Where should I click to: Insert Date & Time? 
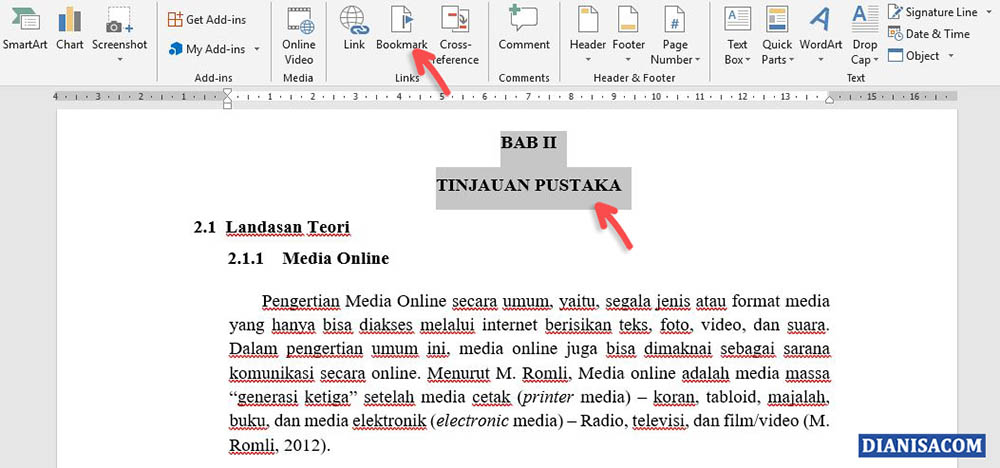tap(929, 34)
